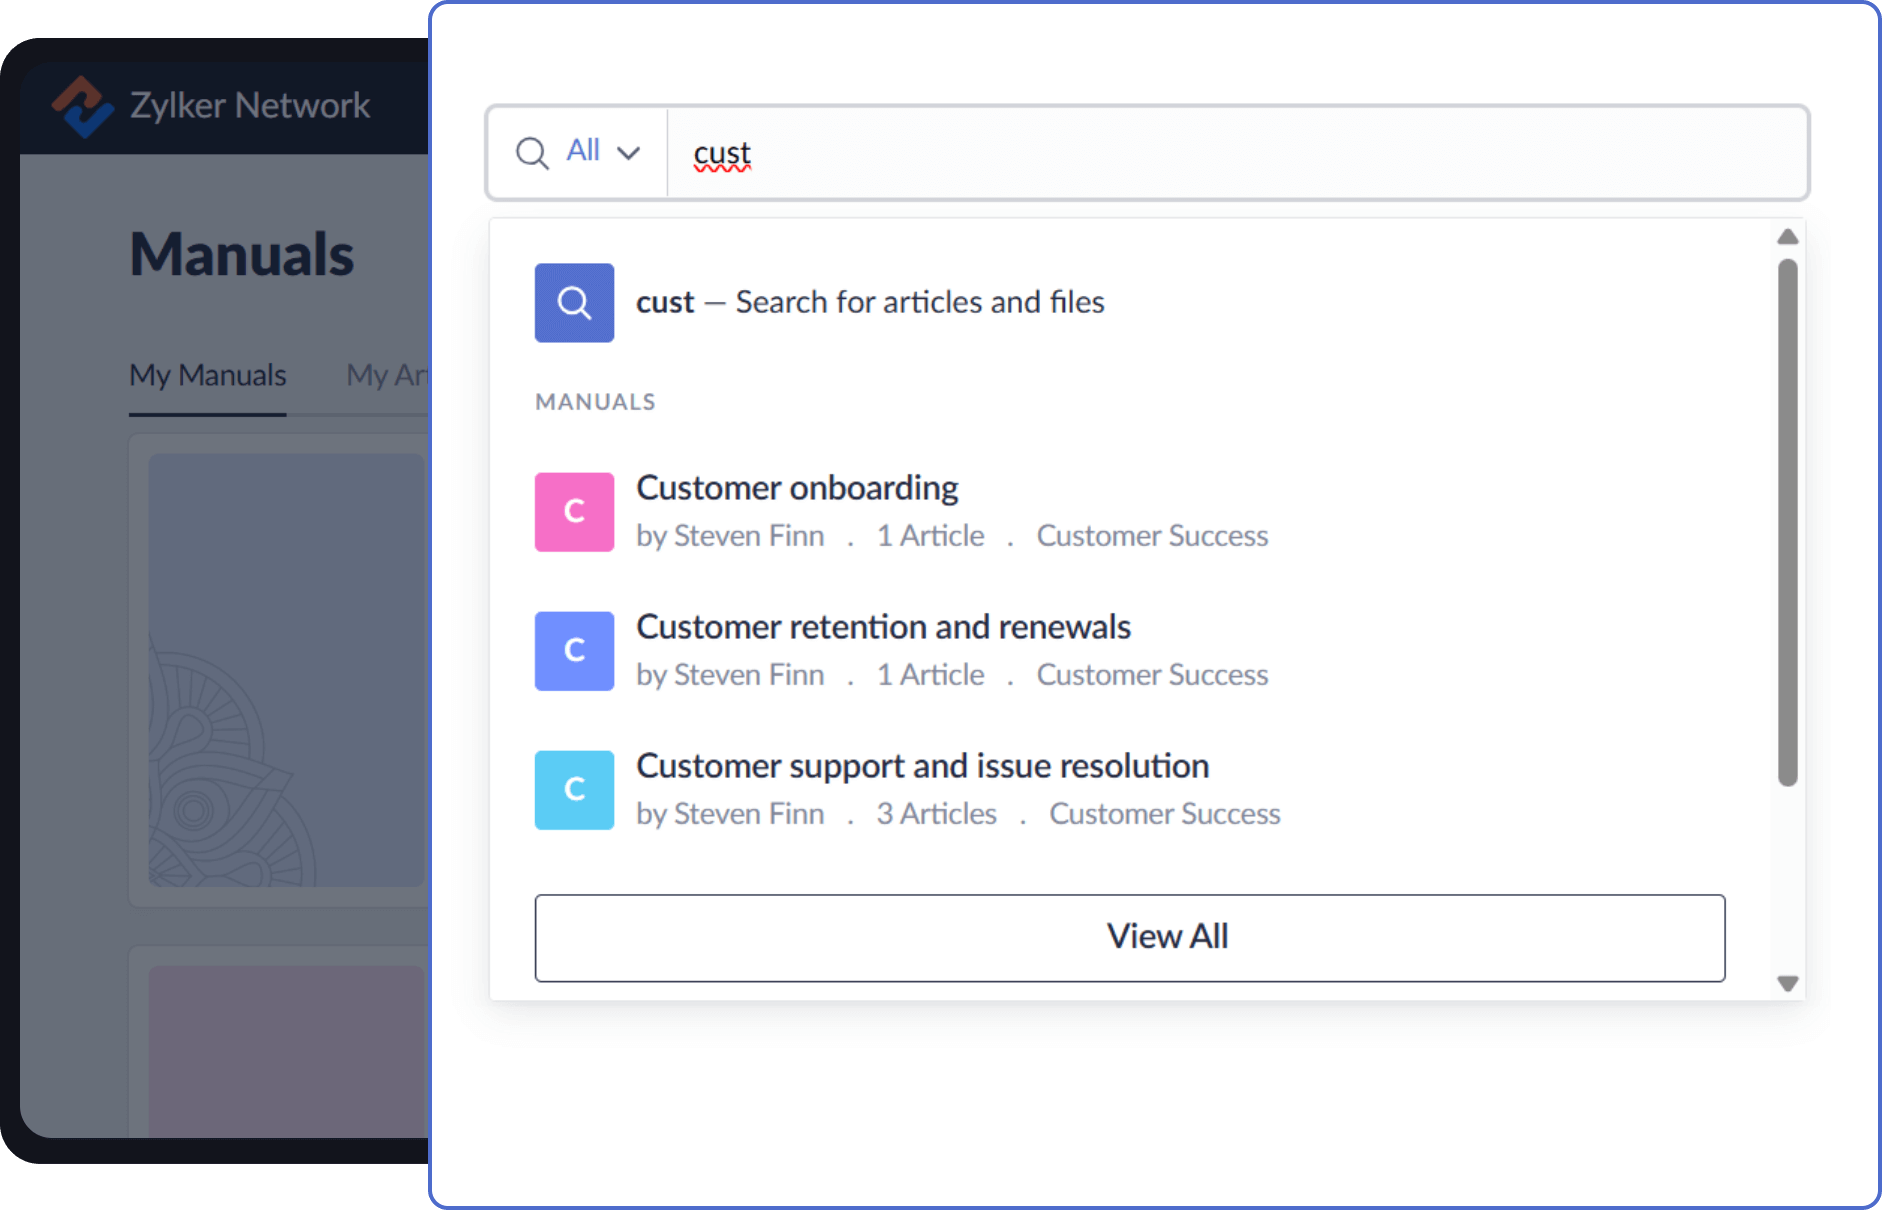Select the cyan Customer support manual icon

pyautogui.click(x=574, y=790)
